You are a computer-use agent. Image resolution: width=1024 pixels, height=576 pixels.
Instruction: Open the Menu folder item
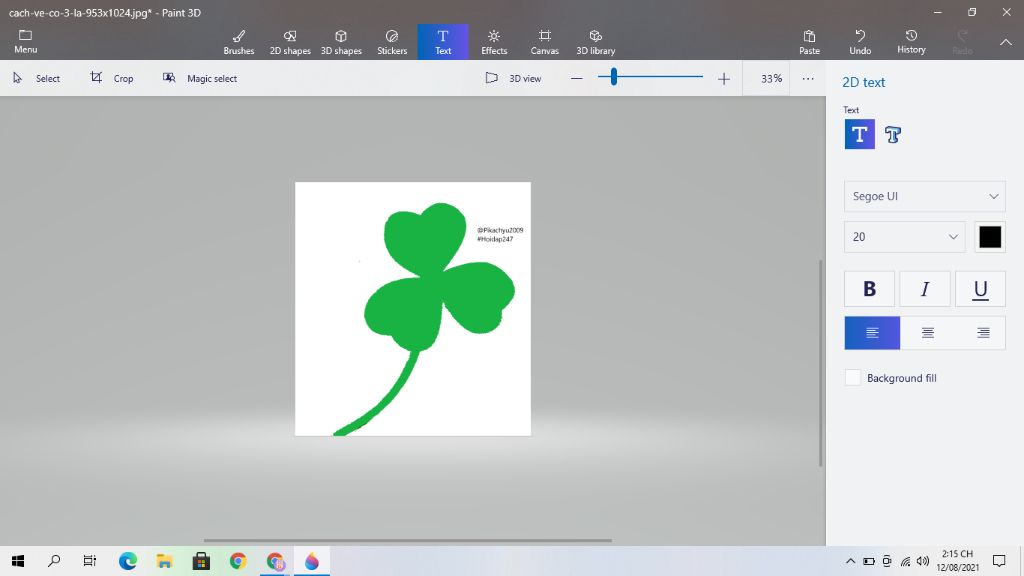coord(26,41)
